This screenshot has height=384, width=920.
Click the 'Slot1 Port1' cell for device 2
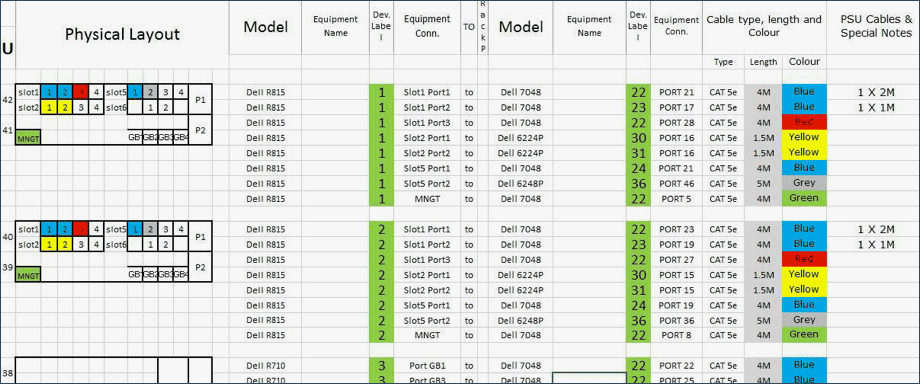427,229
